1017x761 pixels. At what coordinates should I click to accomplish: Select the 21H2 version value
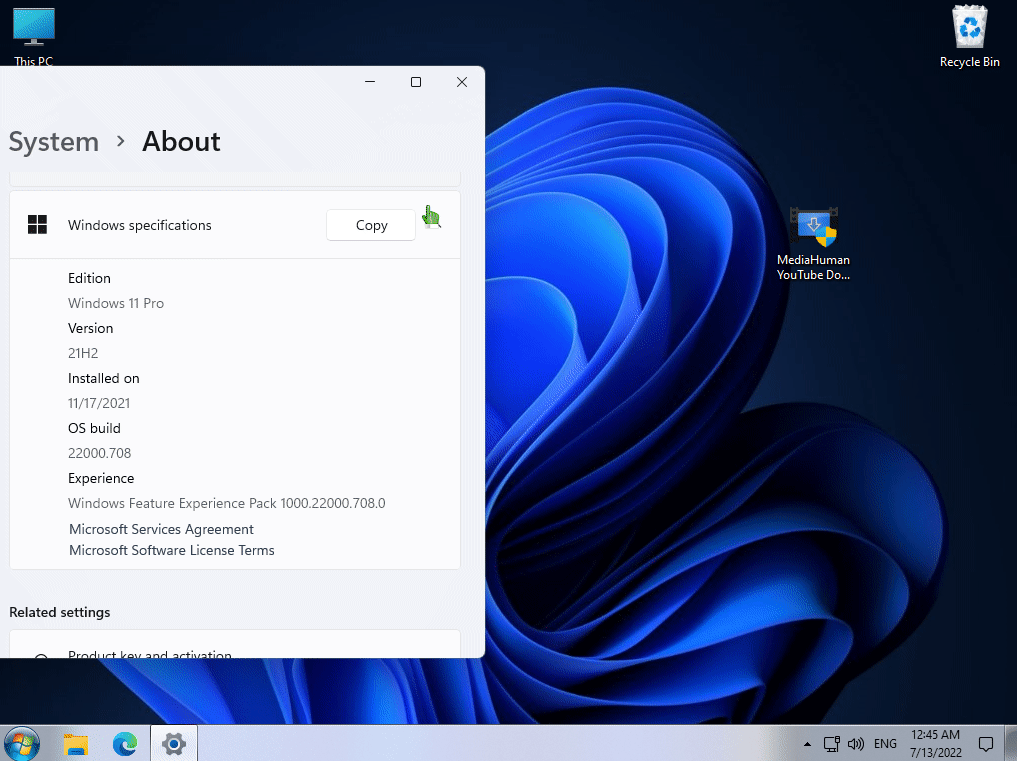[83, 353]
